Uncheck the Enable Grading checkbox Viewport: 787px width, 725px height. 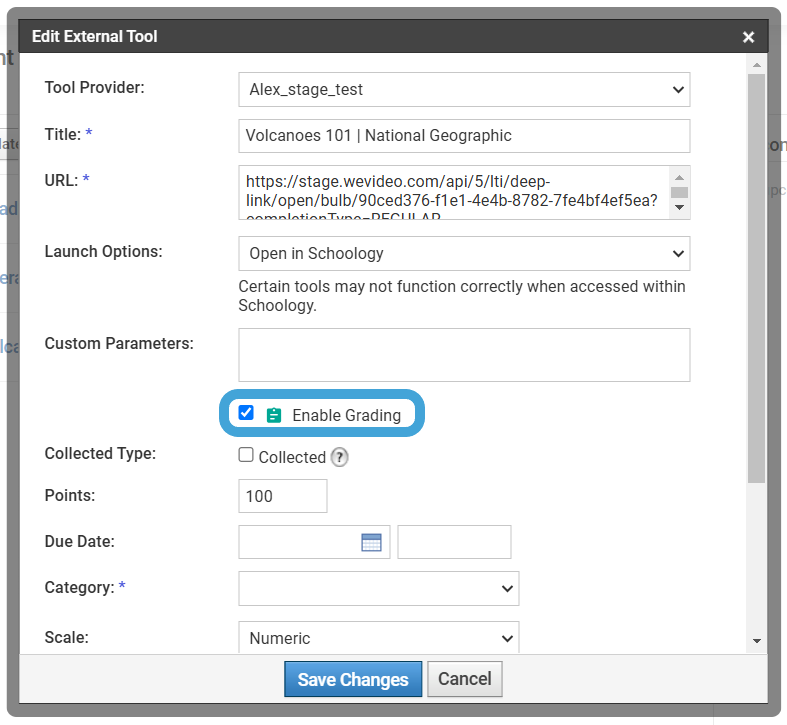246,413
